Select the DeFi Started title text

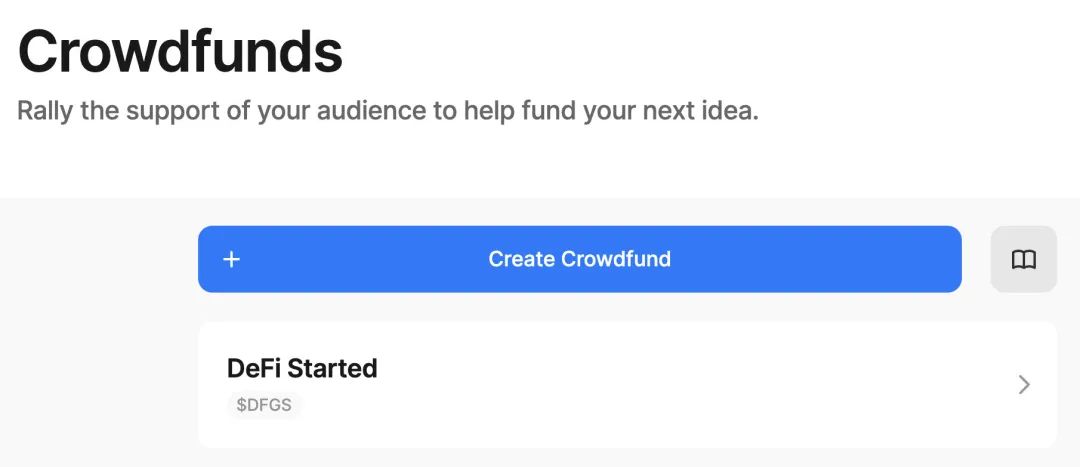(x=302, y=369)
